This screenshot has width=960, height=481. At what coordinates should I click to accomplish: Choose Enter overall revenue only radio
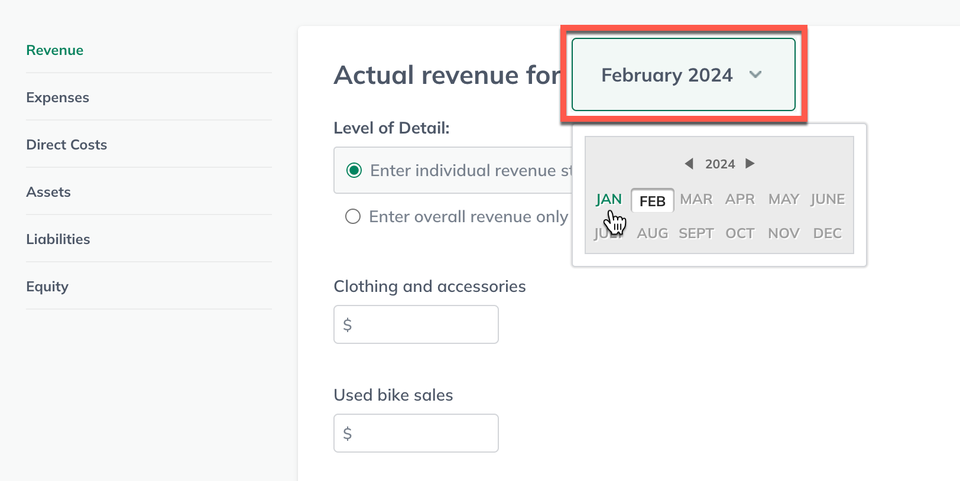tap(353, 217)
